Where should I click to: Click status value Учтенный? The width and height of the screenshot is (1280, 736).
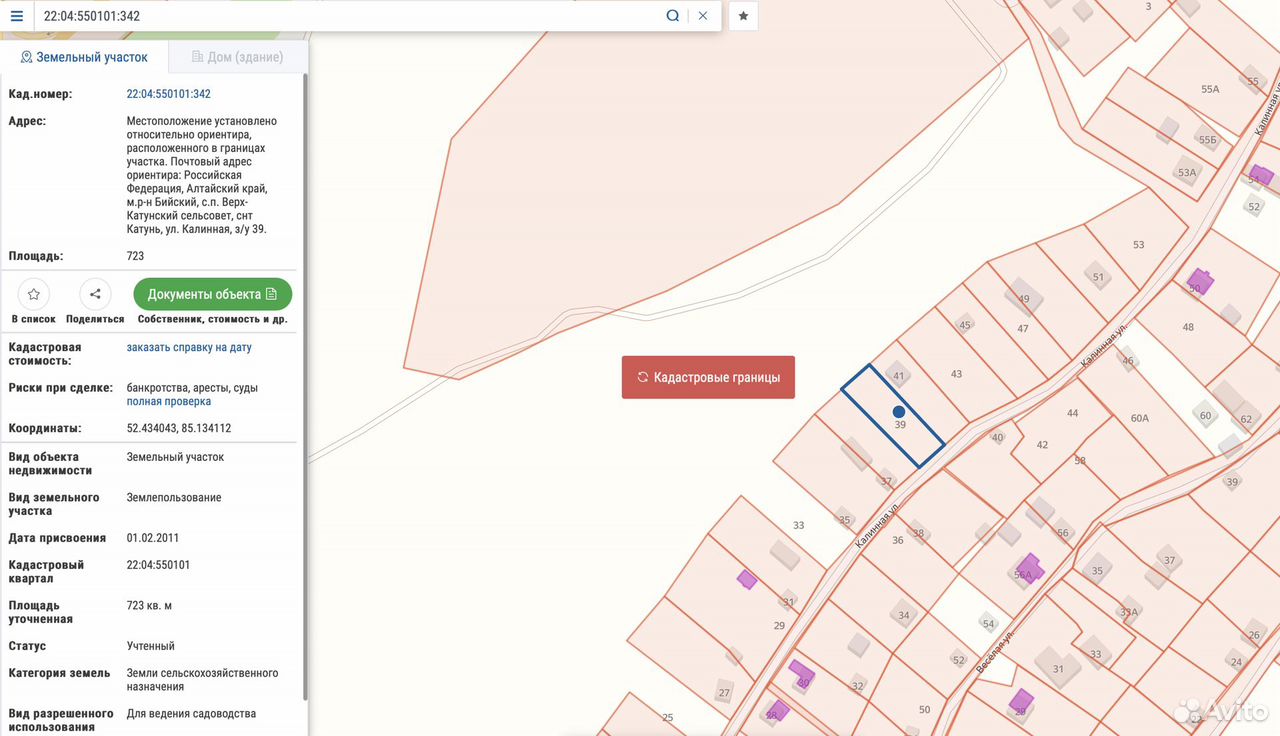pyautogui.click(x=151, y=646)
